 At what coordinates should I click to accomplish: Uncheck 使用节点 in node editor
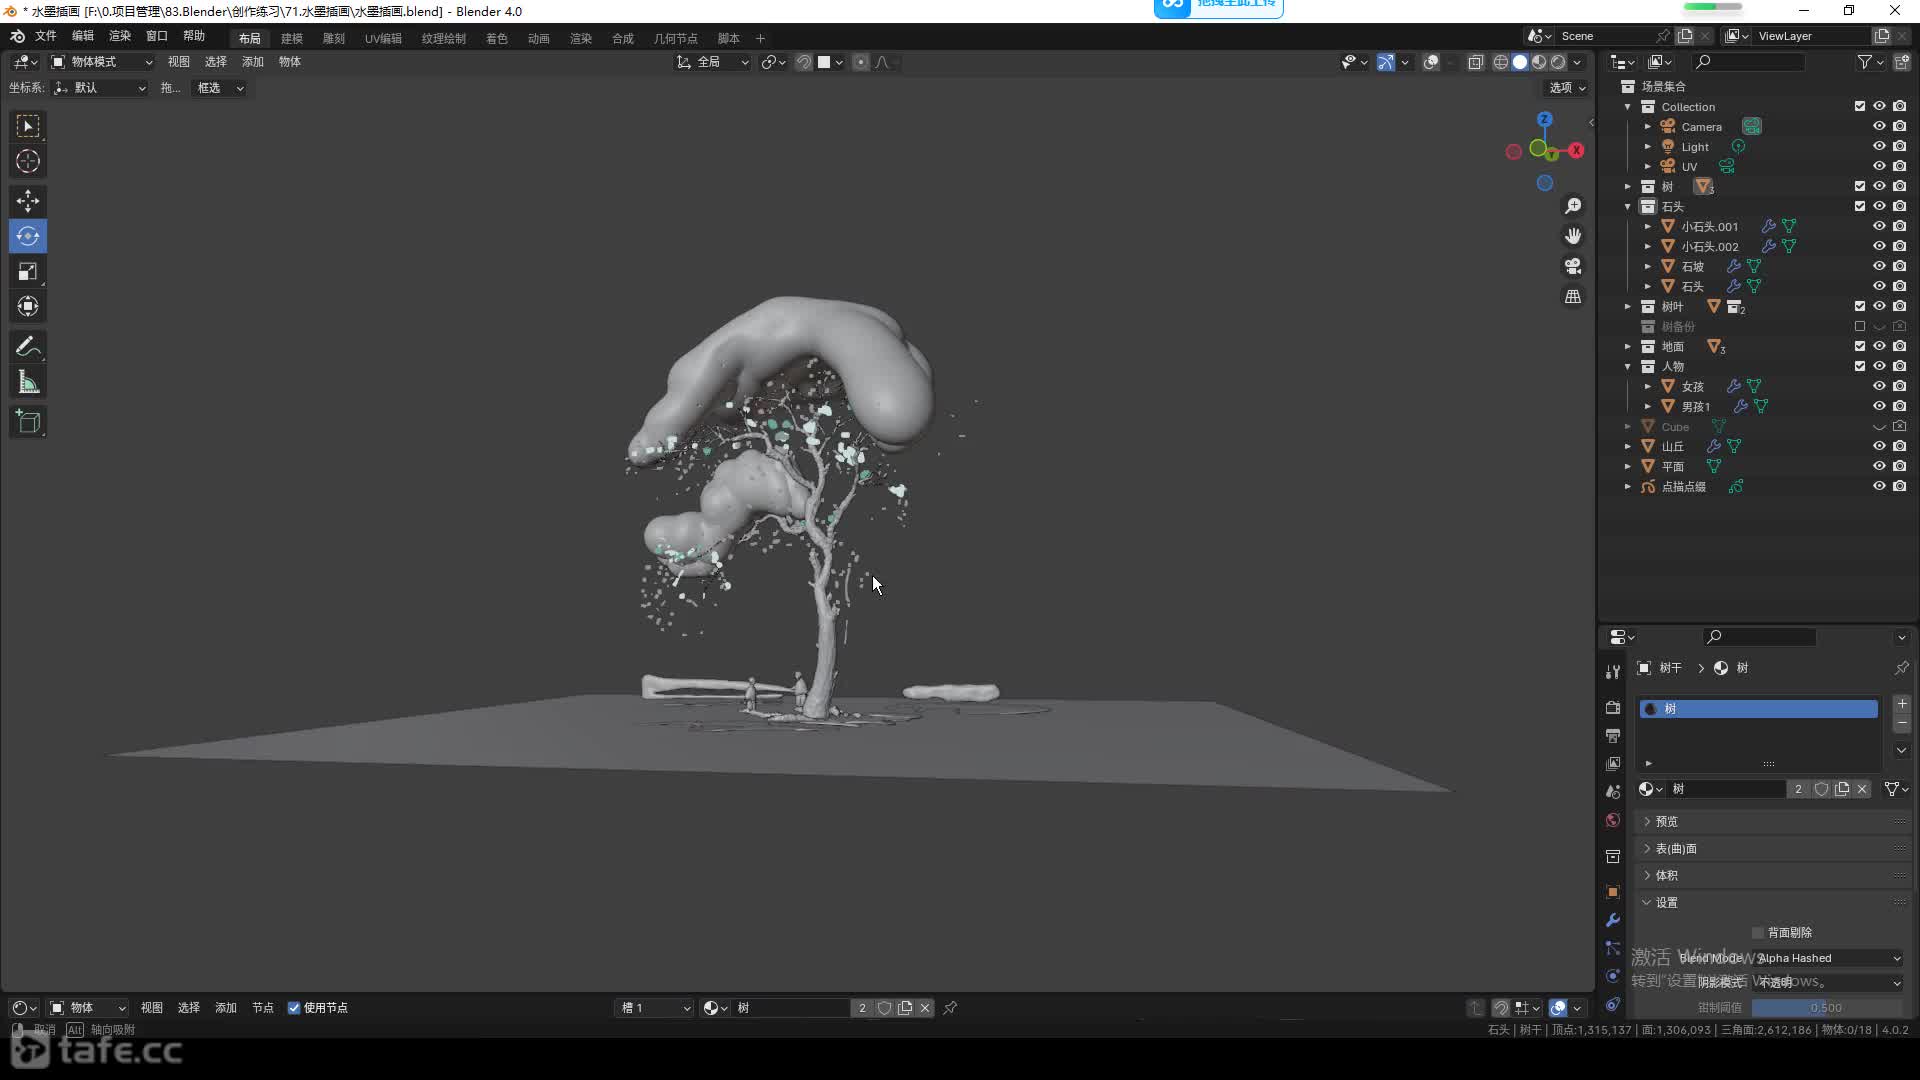coord(294,1008)
